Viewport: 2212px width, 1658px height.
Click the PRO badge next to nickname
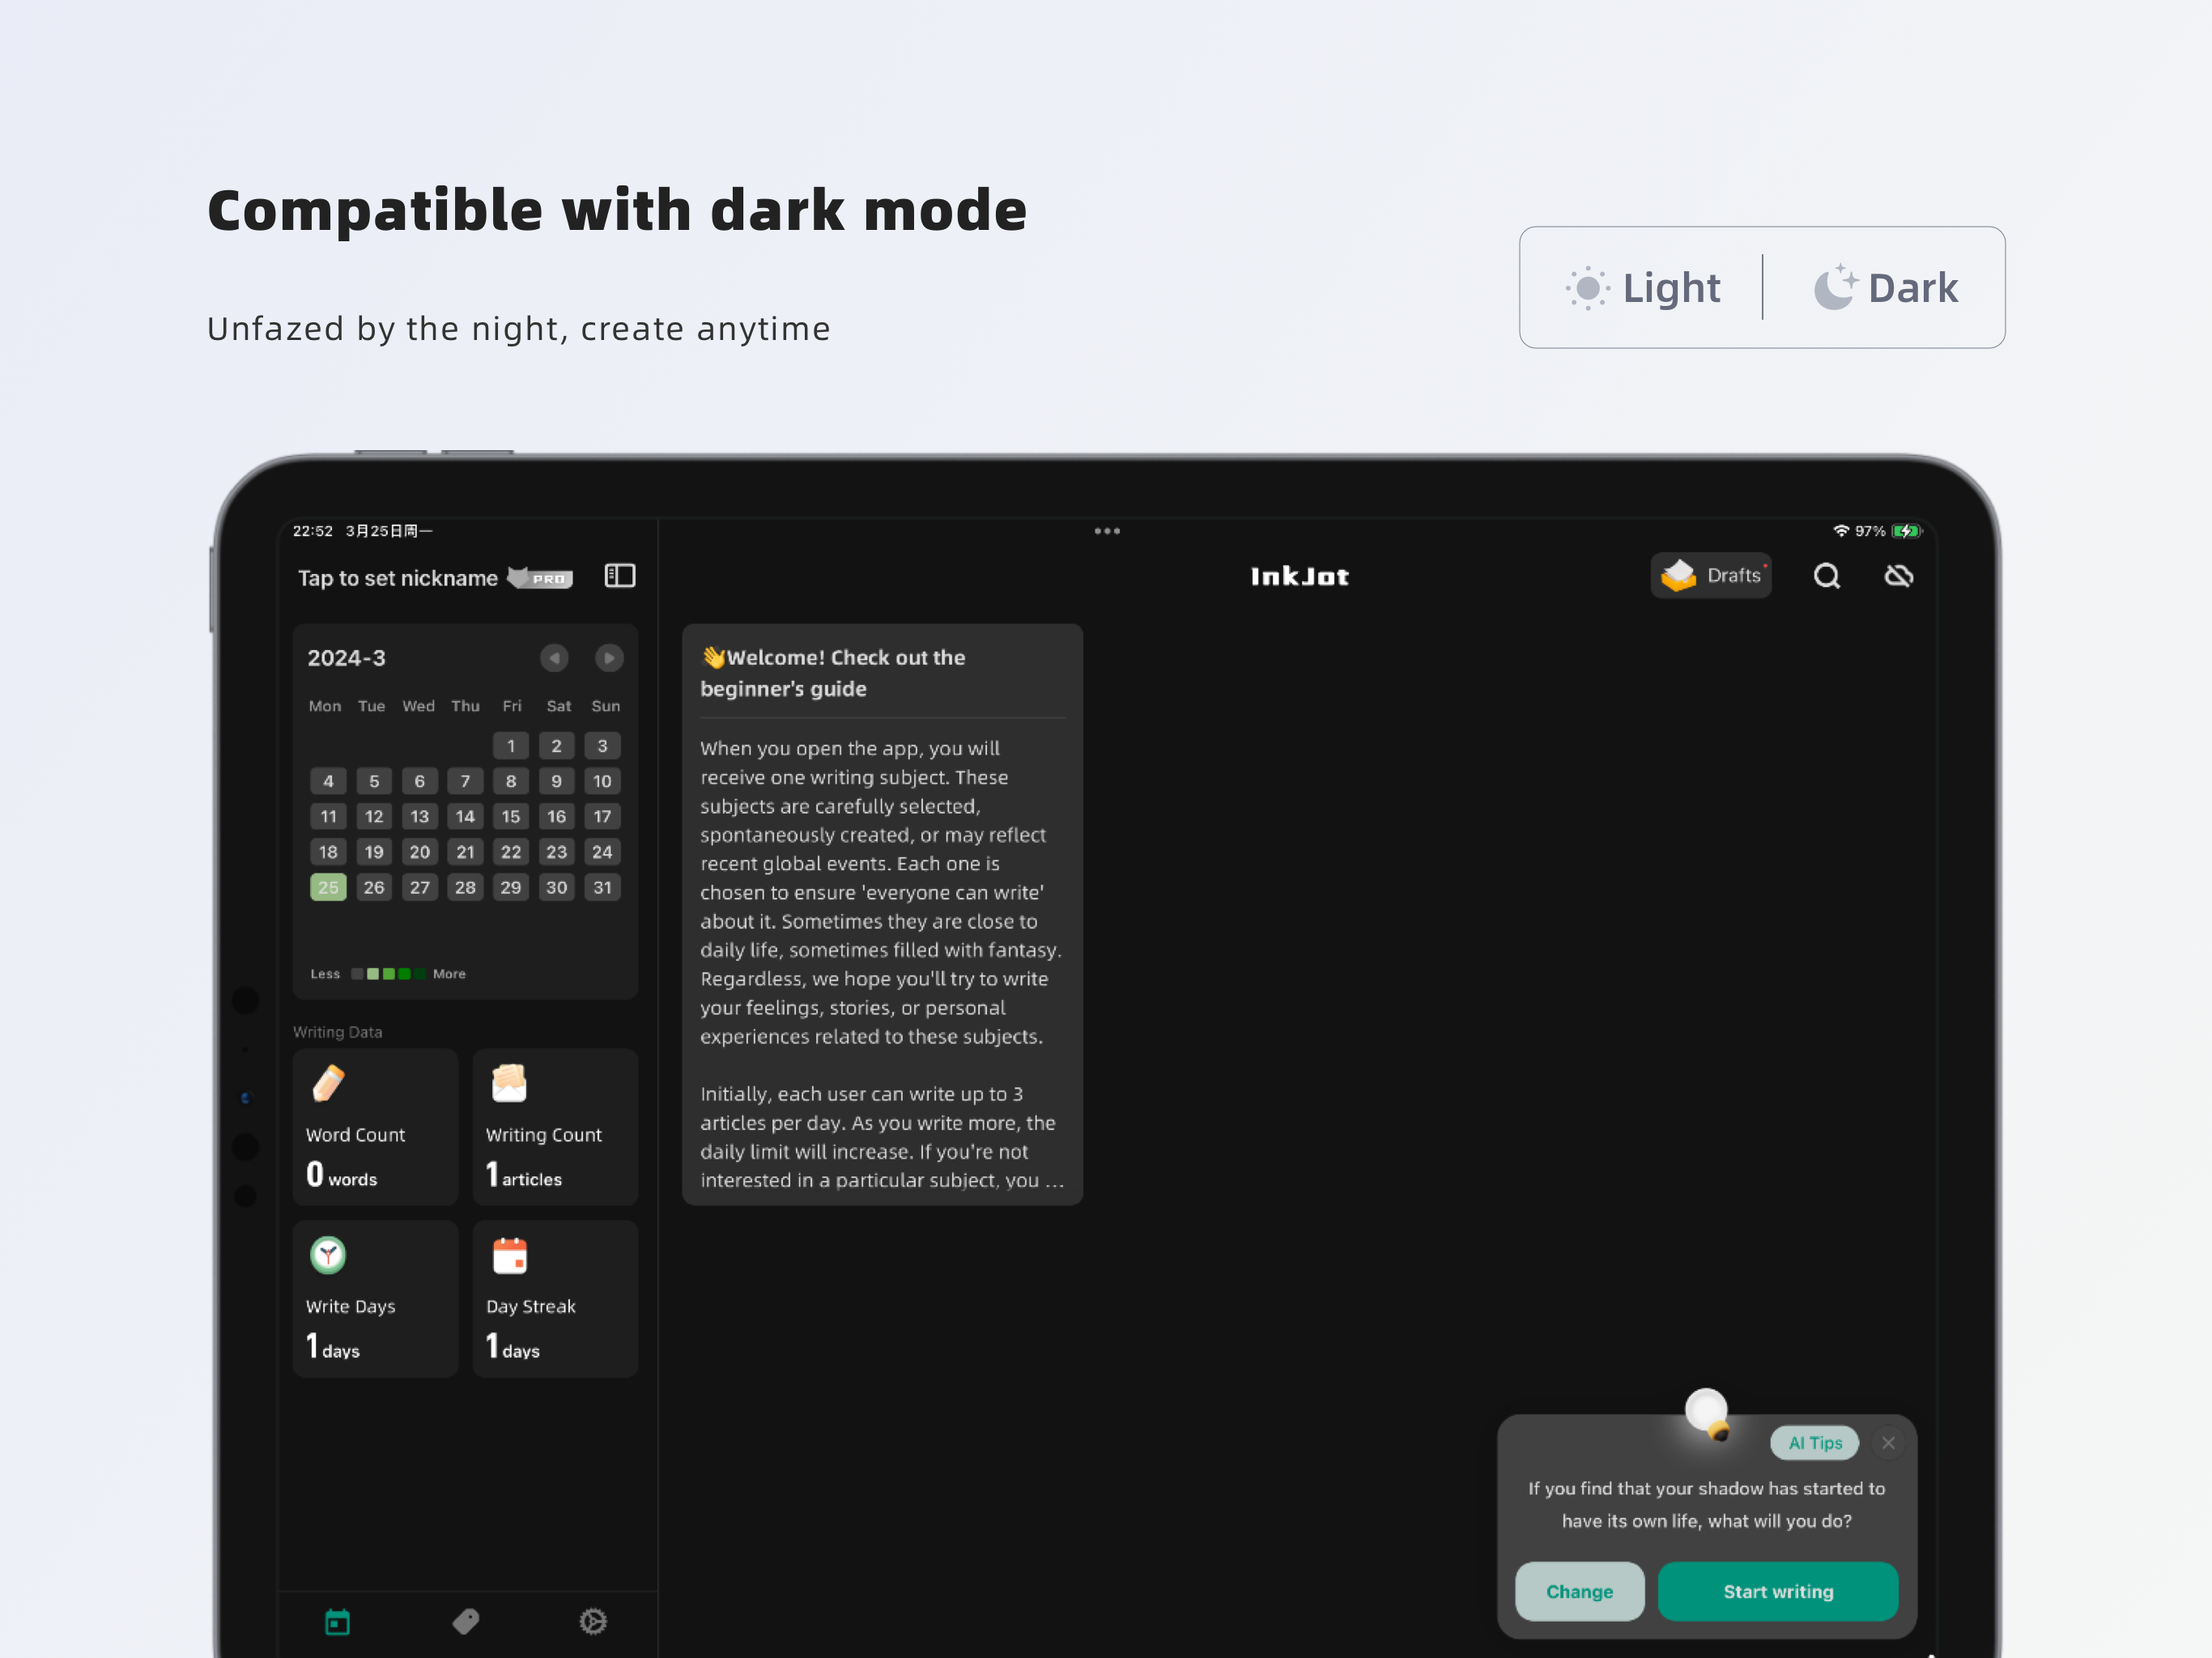coord(541,578)
